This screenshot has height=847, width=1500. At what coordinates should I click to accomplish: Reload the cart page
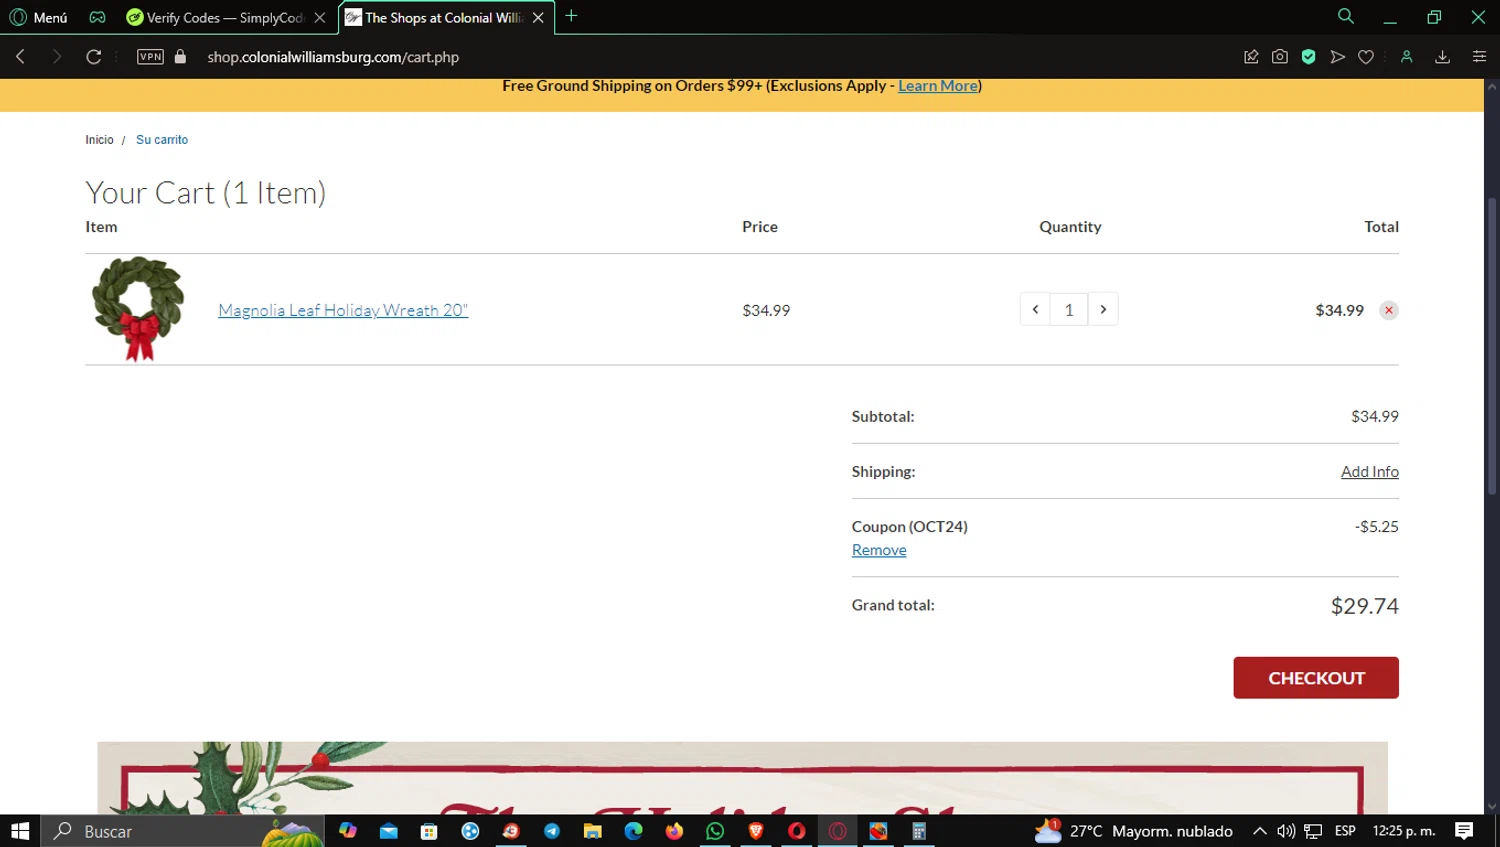click(94, 57)
